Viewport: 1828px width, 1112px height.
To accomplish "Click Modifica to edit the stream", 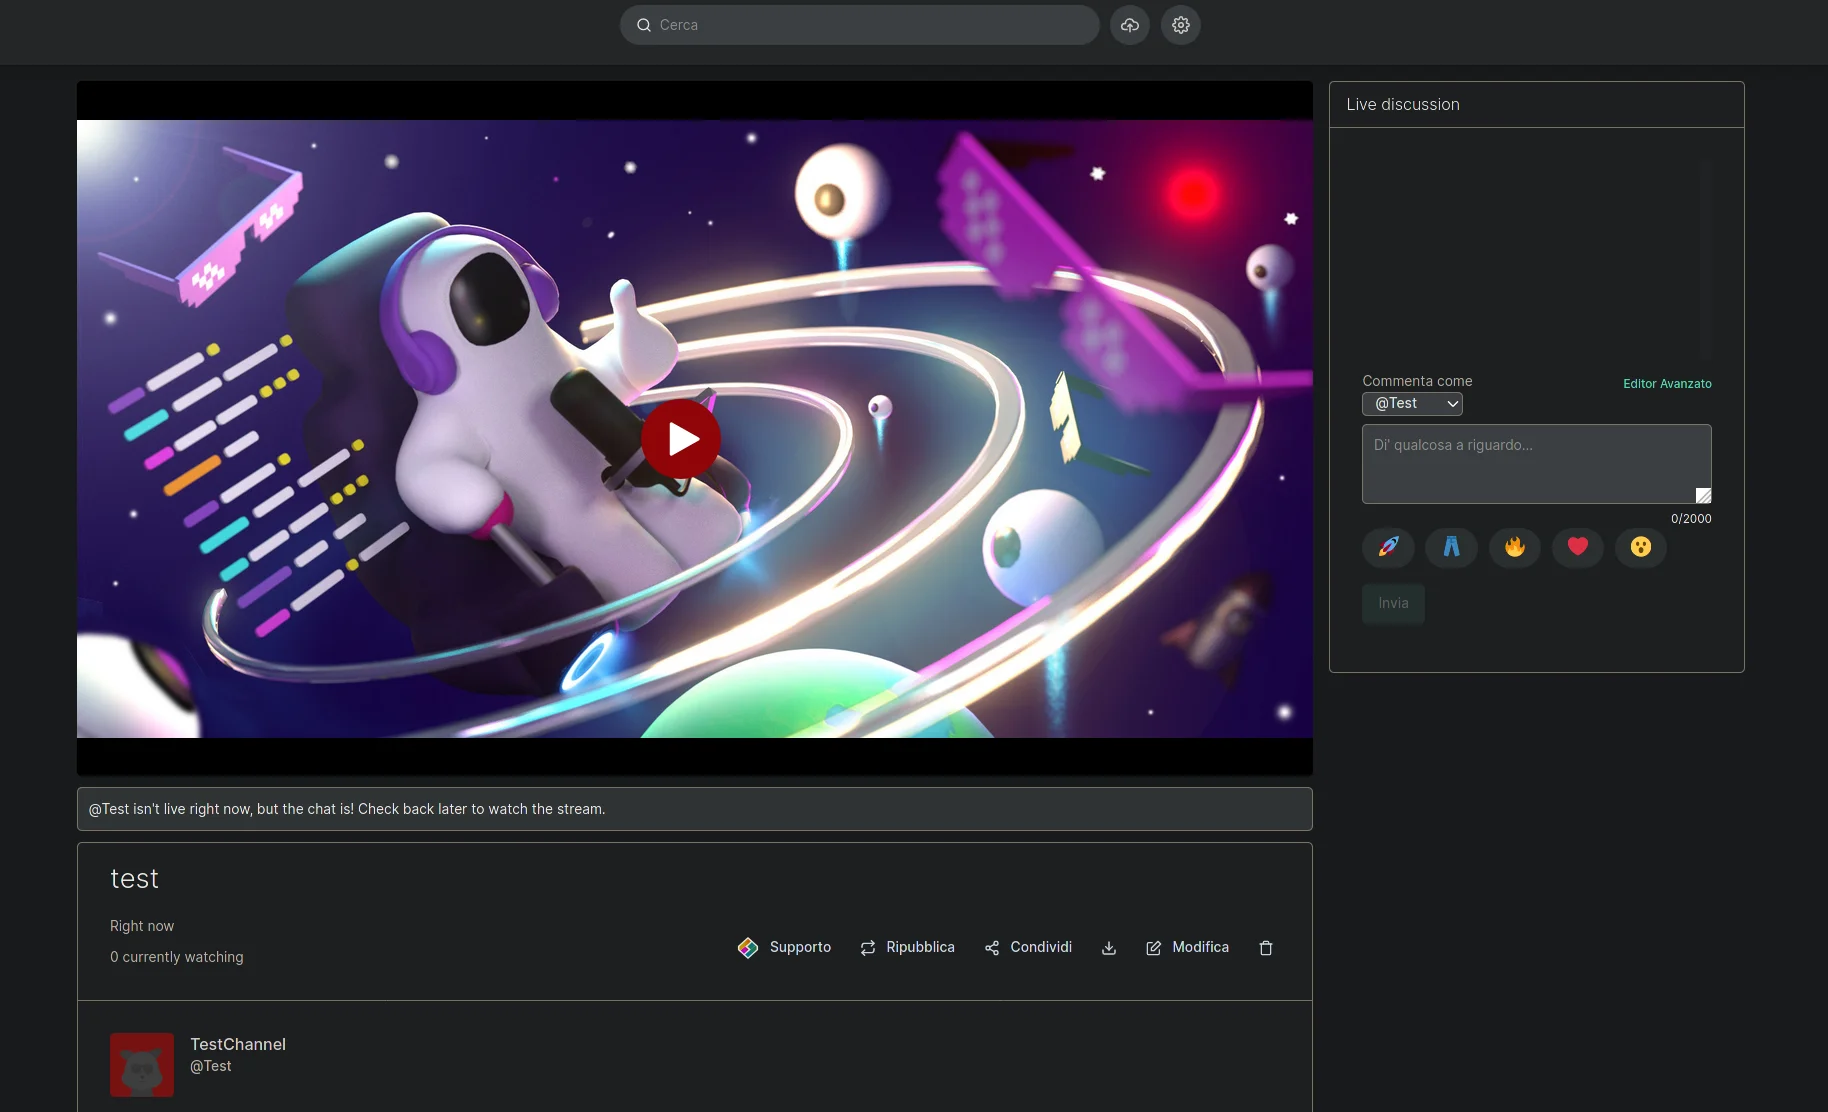I will tap(1187, 947).
